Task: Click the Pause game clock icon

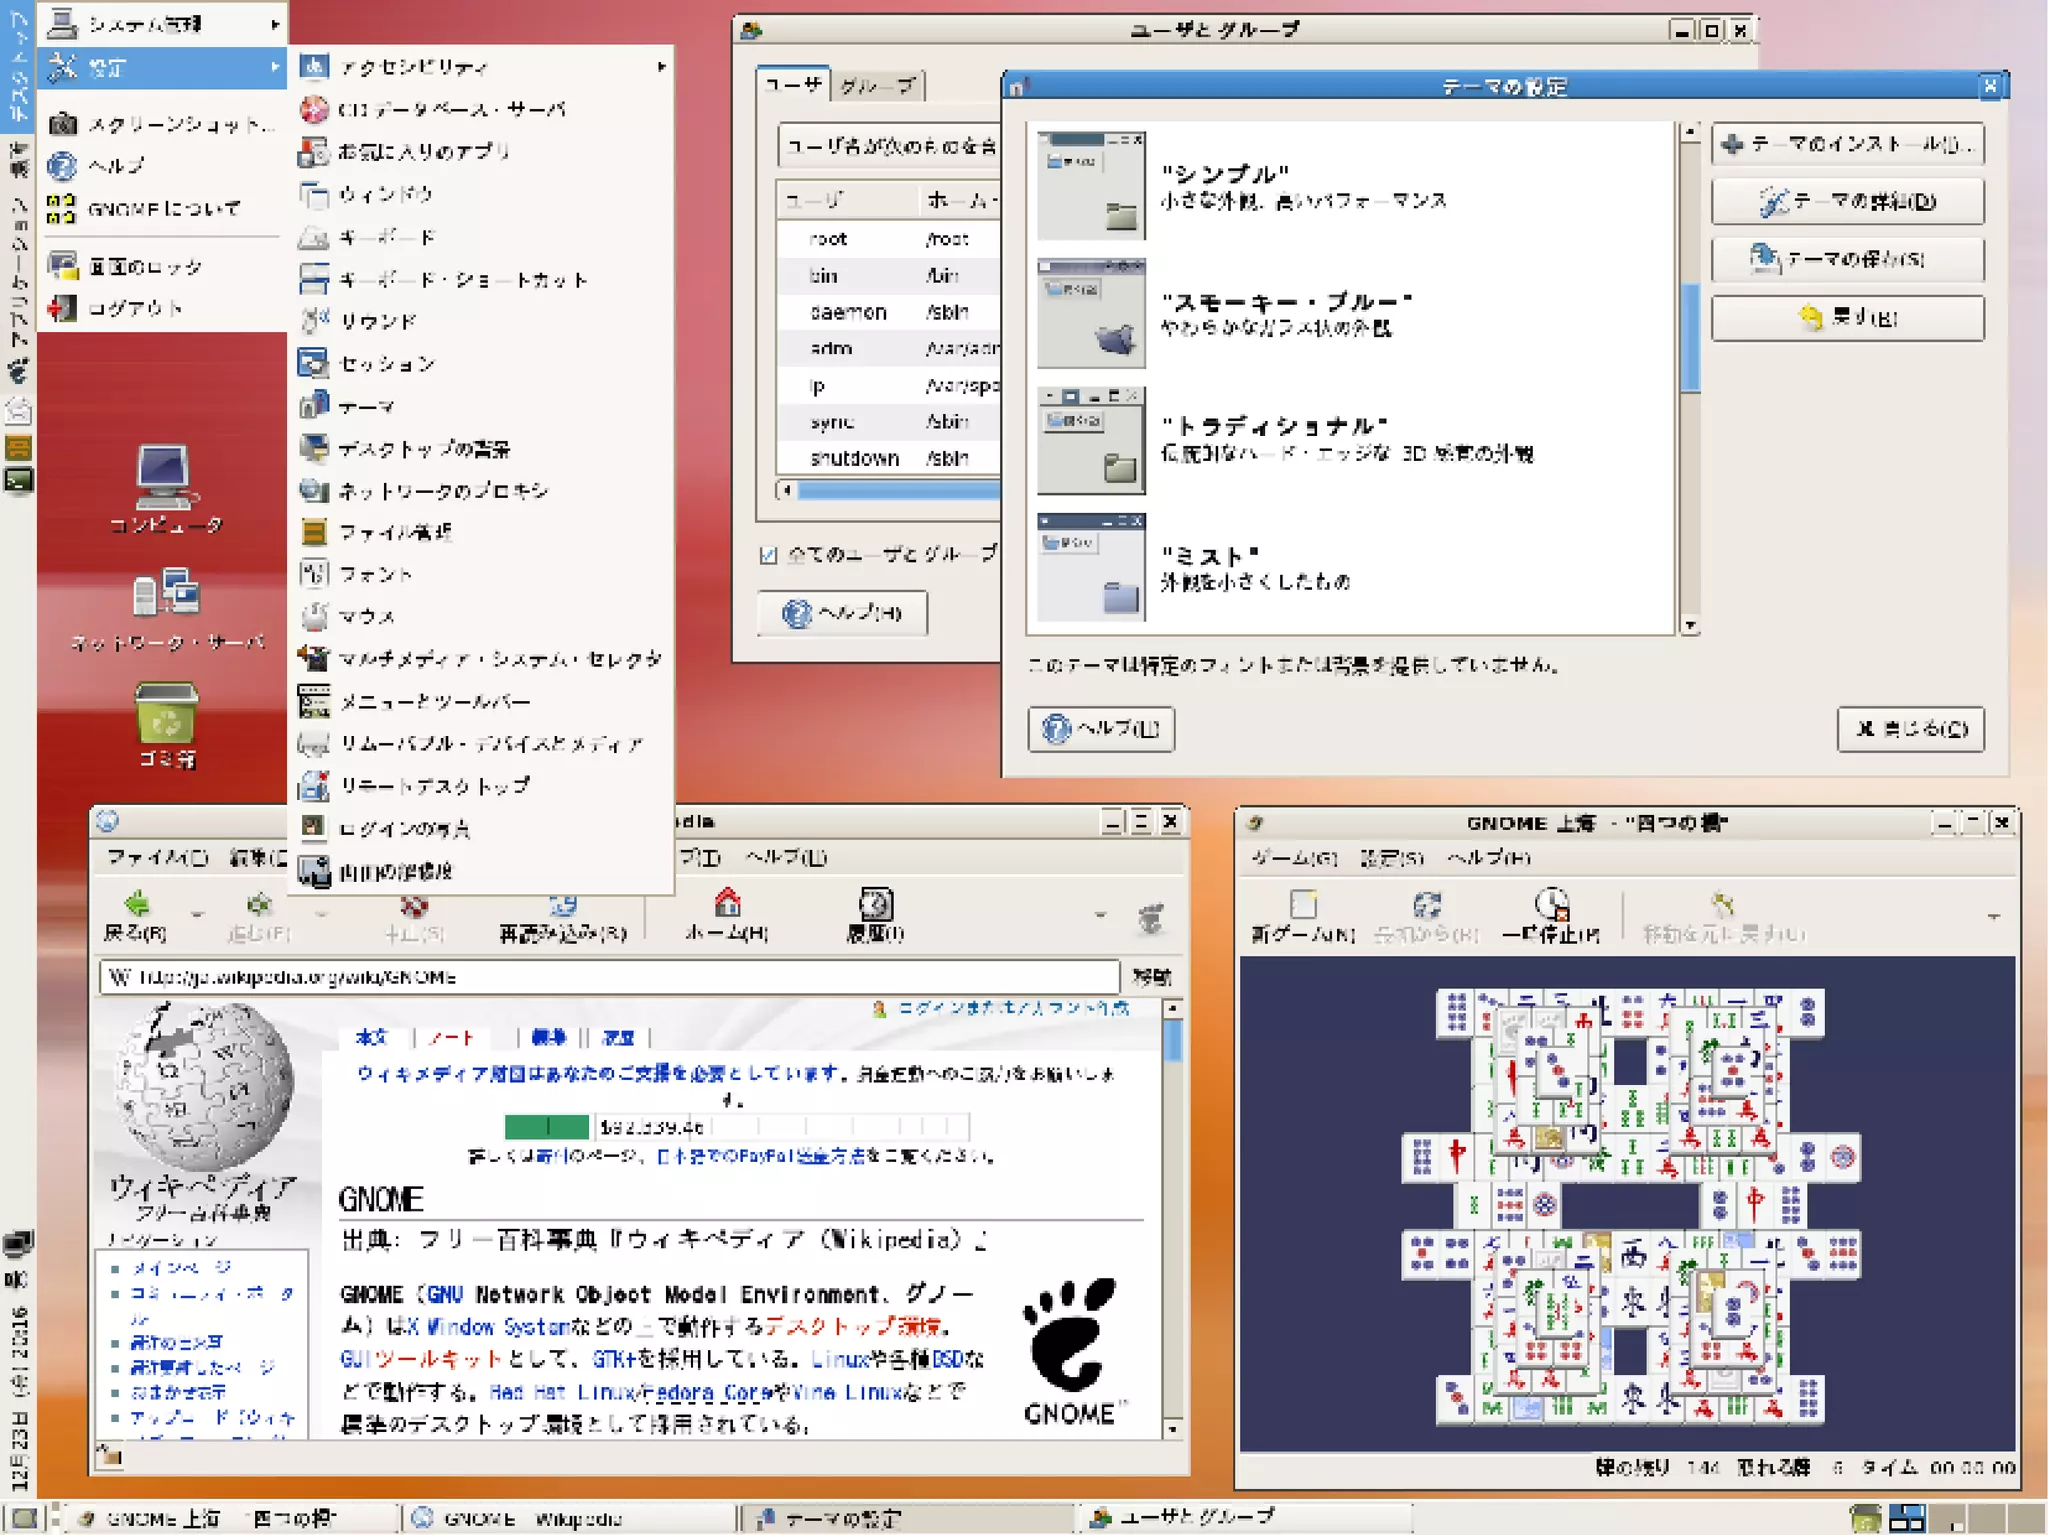Action: pos(1551,904)
